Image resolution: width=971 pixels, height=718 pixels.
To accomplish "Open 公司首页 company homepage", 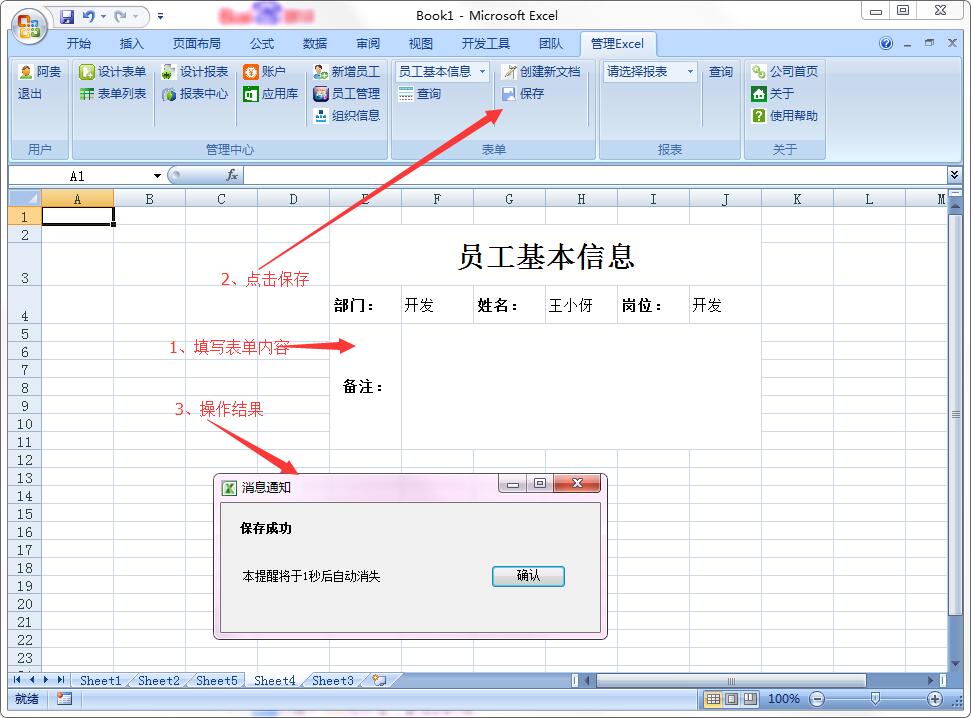I will click(x=784, y=72).
